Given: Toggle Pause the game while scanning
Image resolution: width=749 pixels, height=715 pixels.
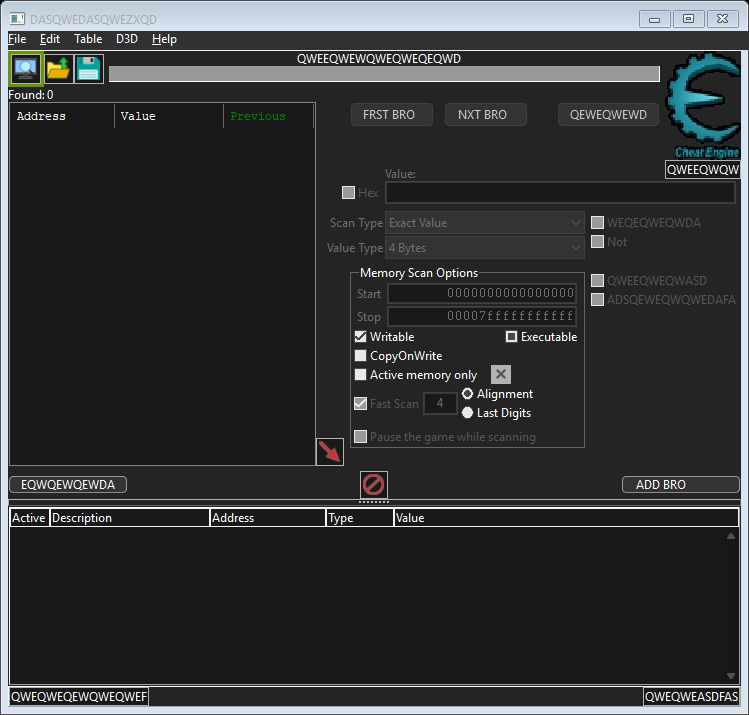Looking at the screenshot, I should point(361,436).
